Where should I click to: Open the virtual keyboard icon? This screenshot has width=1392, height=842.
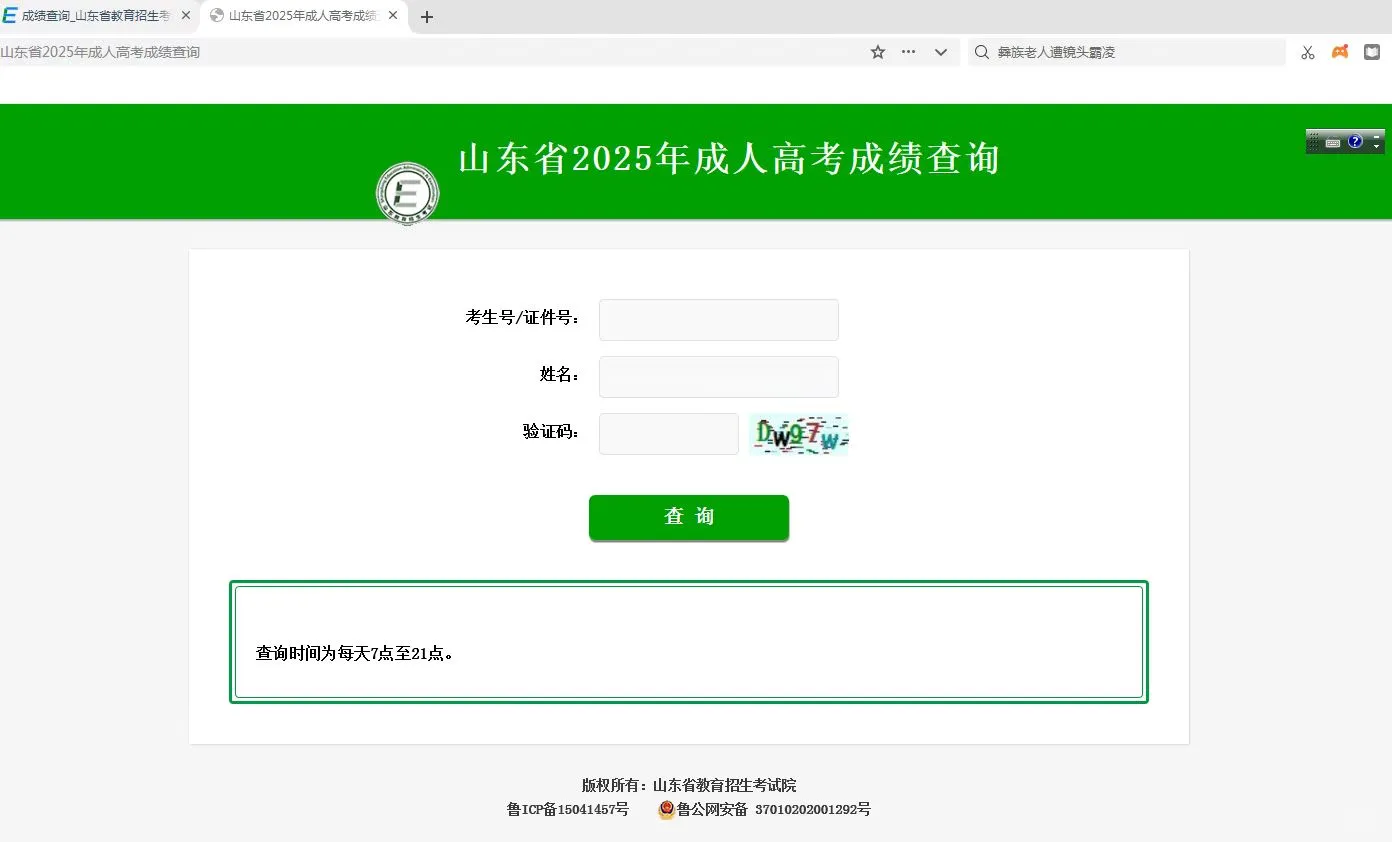click(1333, 142)
